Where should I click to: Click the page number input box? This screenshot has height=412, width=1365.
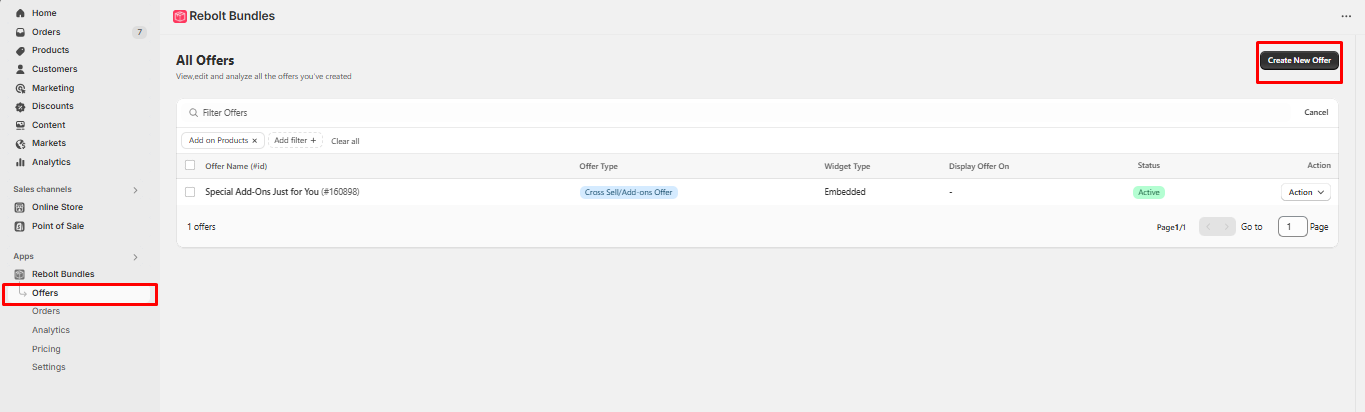pos(1292,227)
